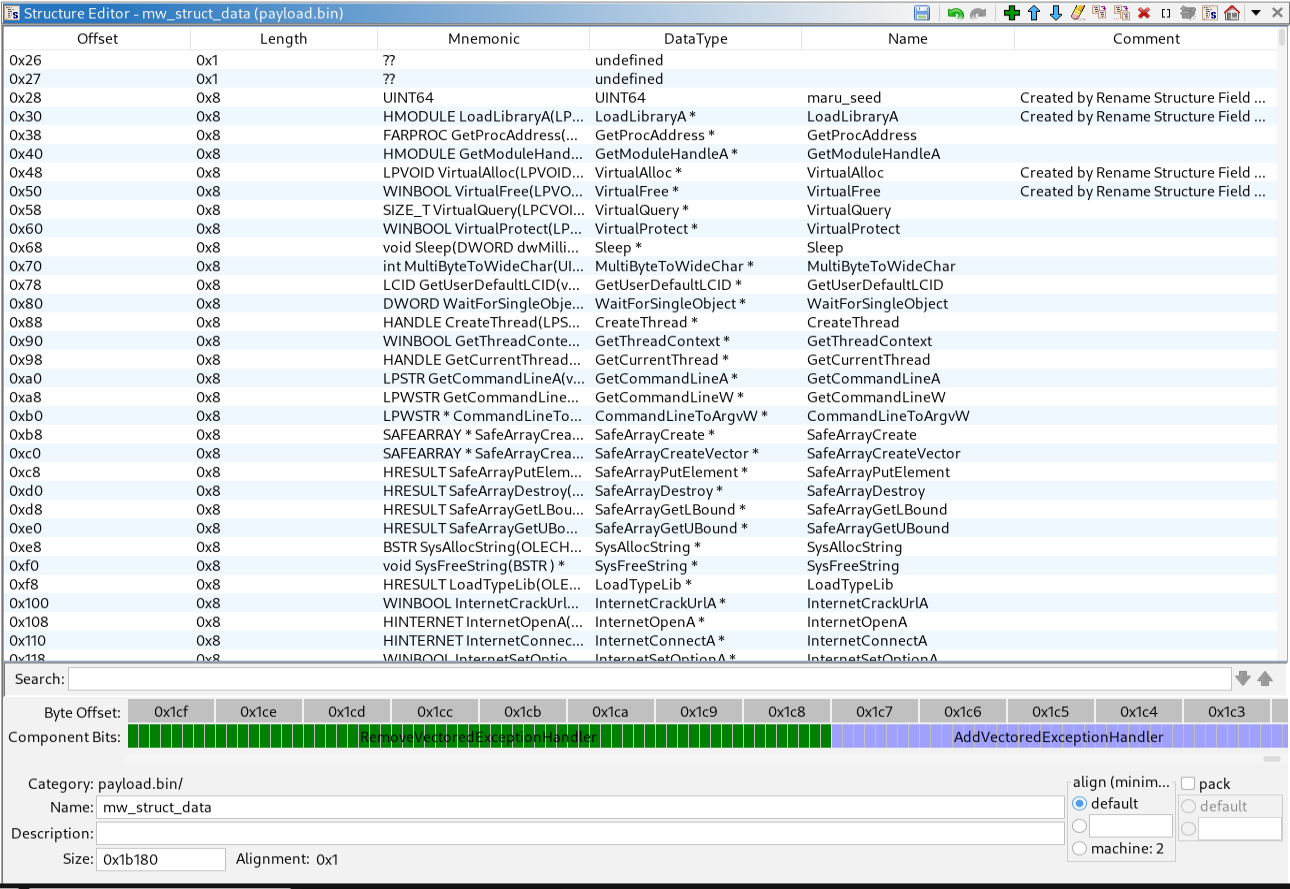Delete selected components with the red X
This screenshot has height=889, width=1290.
[x=1143, y=13]
